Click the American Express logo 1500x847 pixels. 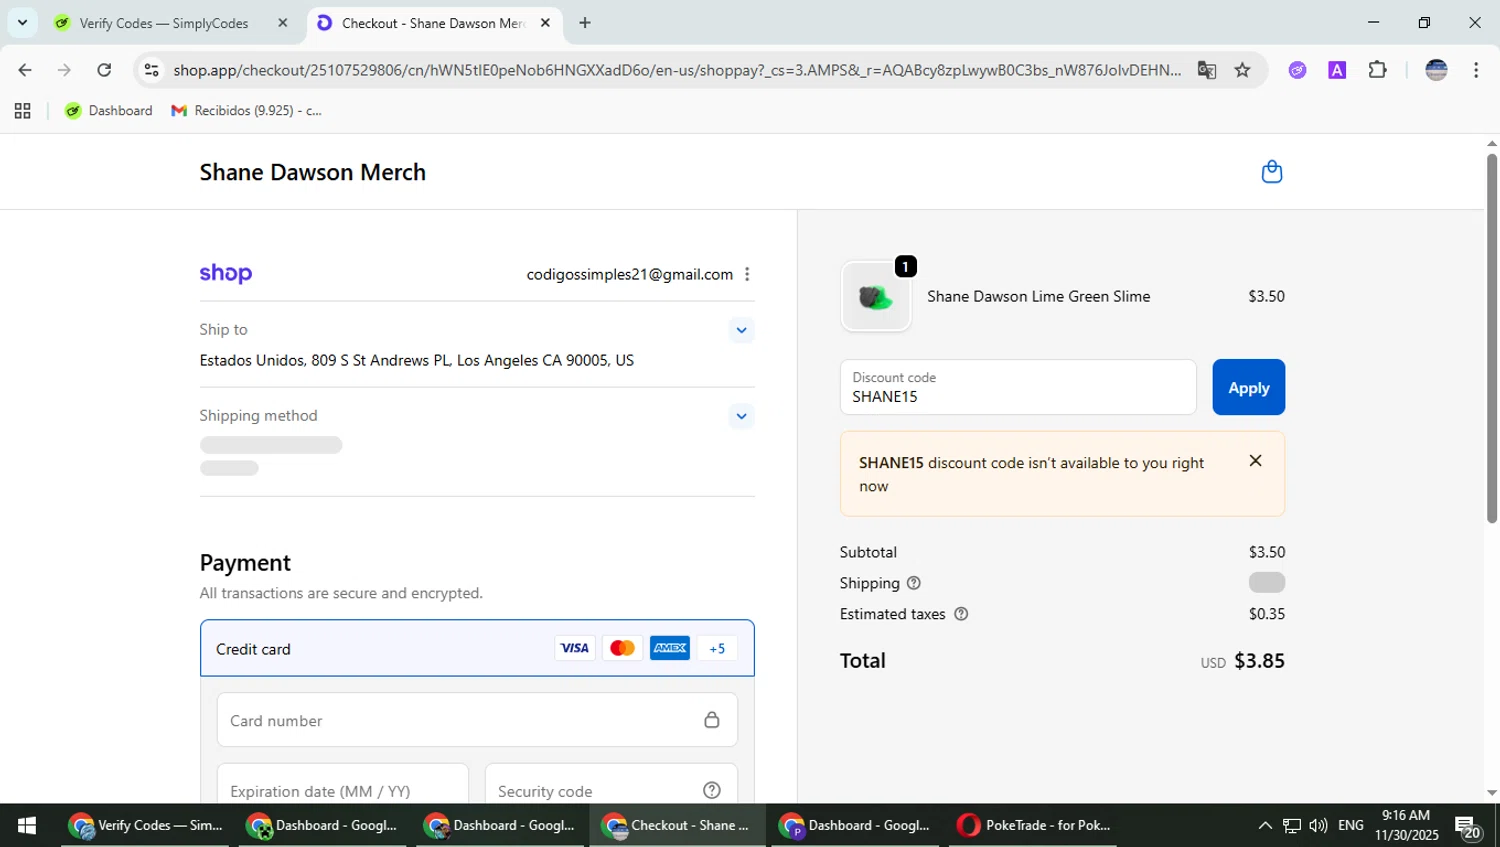pos(670,648)
